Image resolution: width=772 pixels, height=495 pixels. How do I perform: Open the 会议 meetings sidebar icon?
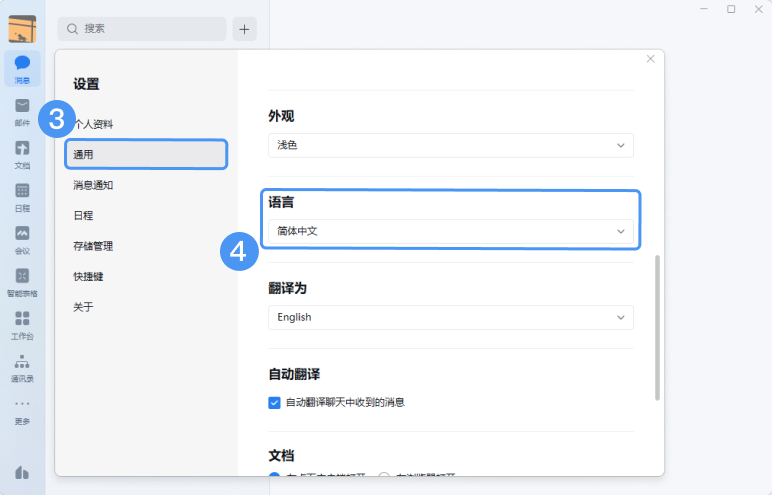22,238
